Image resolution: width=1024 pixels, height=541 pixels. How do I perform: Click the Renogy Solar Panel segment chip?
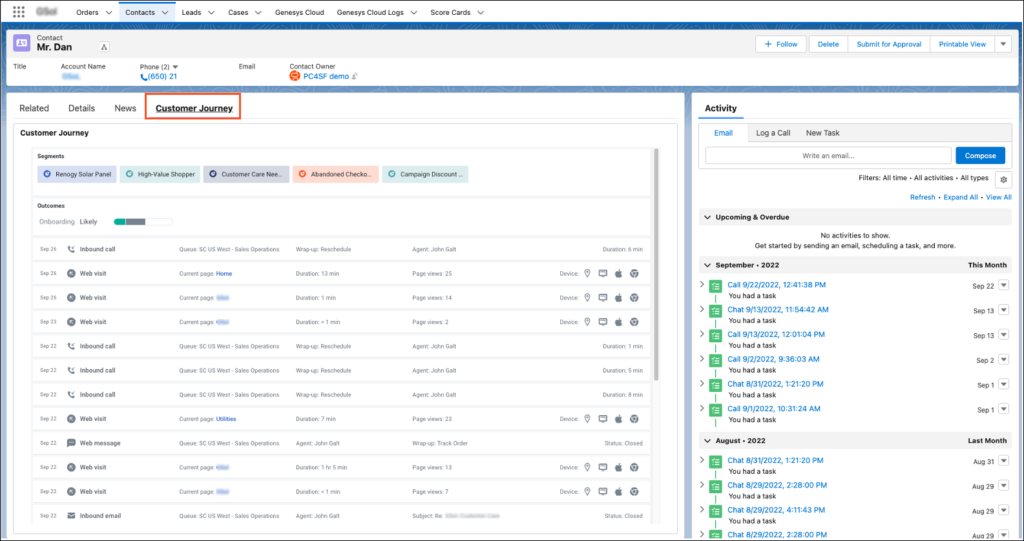[x=77, y=174]
